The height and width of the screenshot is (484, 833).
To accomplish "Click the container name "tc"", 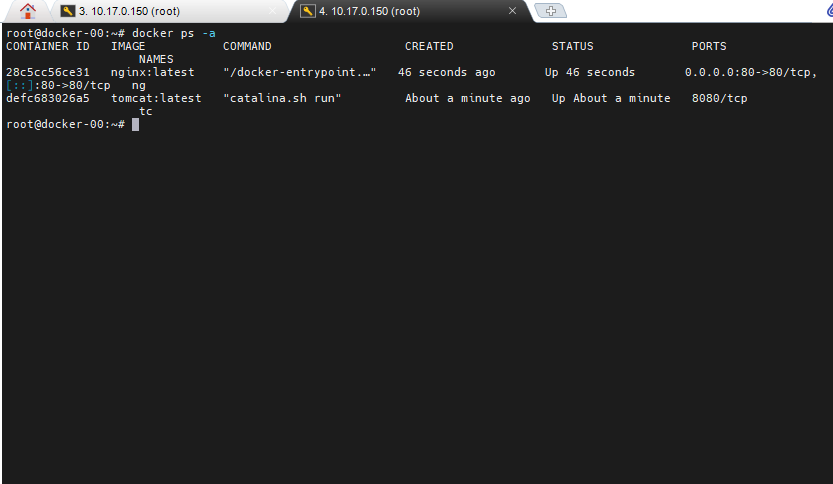I will point(146,112).
